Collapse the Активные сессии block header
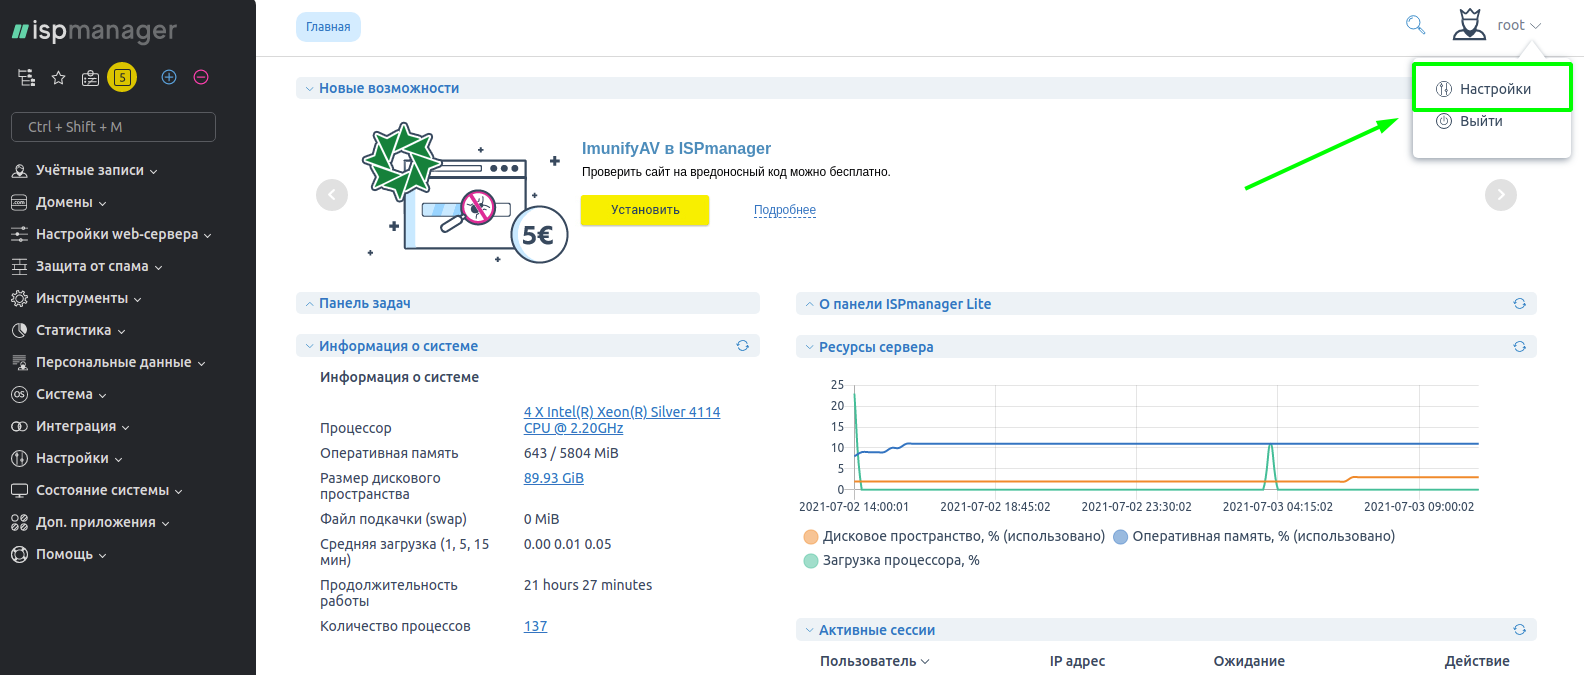Screen dimensions: 1584x675 [810, 630]
